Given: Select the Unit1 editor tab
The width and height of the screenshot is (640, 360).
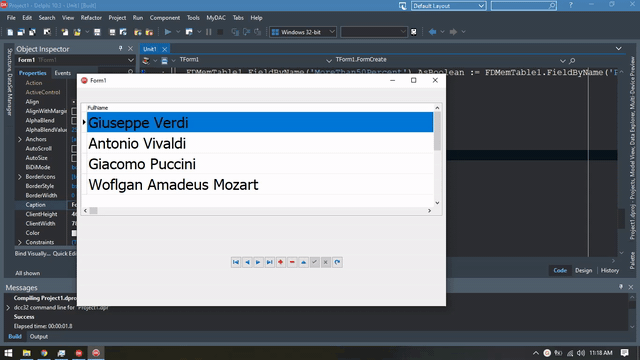Looking at the screenshot, I should (x=150, y=49).
